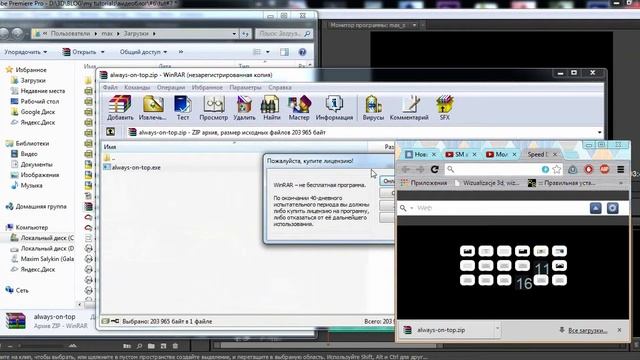Click Chrome reload page icon

pos(435,169)
